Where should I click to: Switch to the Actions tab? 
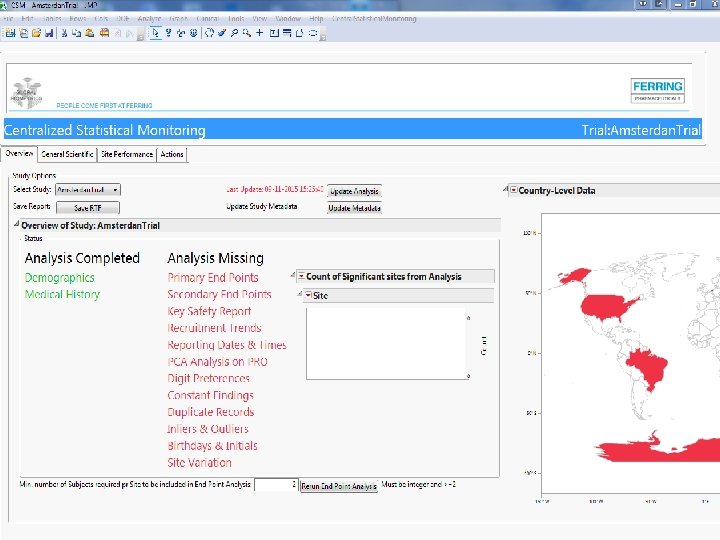172,154
